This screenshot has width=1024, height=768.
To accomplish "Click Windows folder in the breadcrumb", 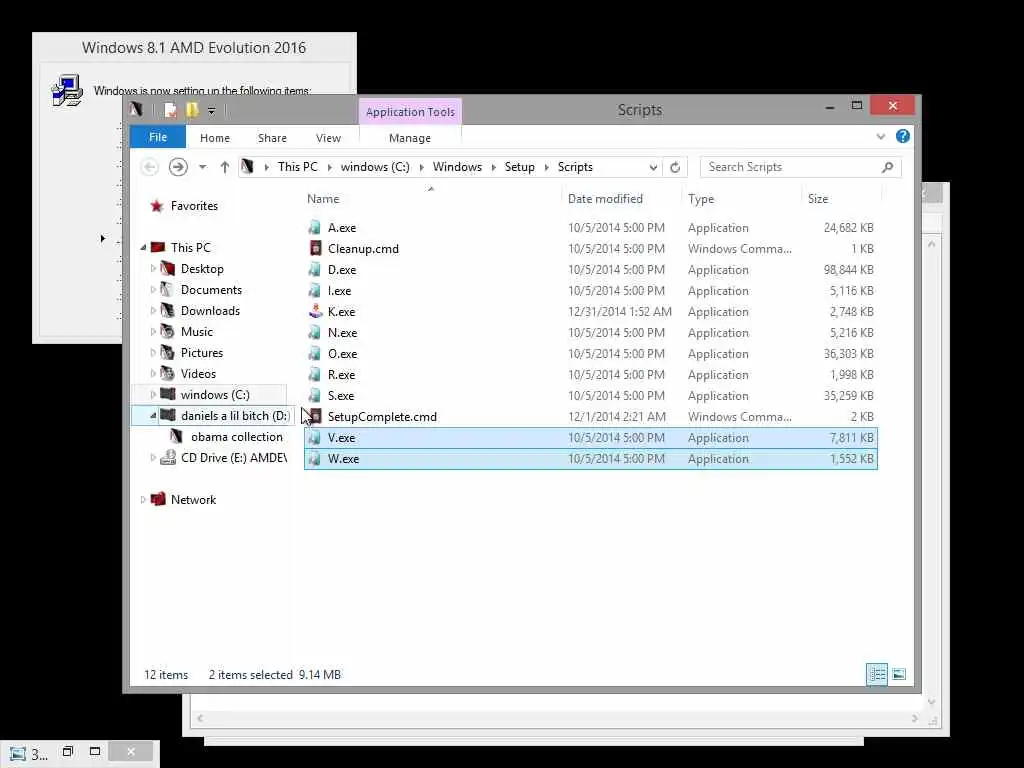I will coord(457,167).
